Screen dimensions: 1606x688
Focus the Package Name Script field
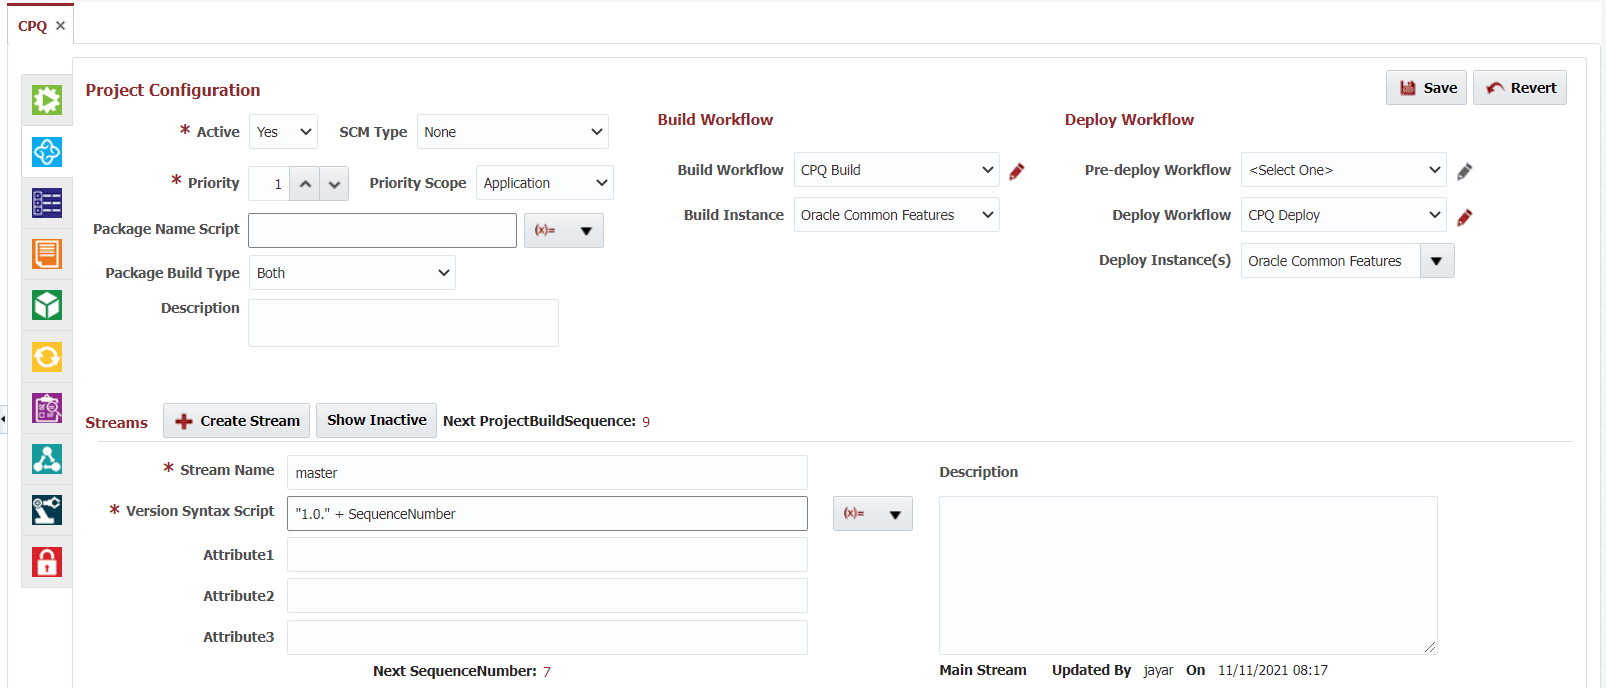coord(382,231)
